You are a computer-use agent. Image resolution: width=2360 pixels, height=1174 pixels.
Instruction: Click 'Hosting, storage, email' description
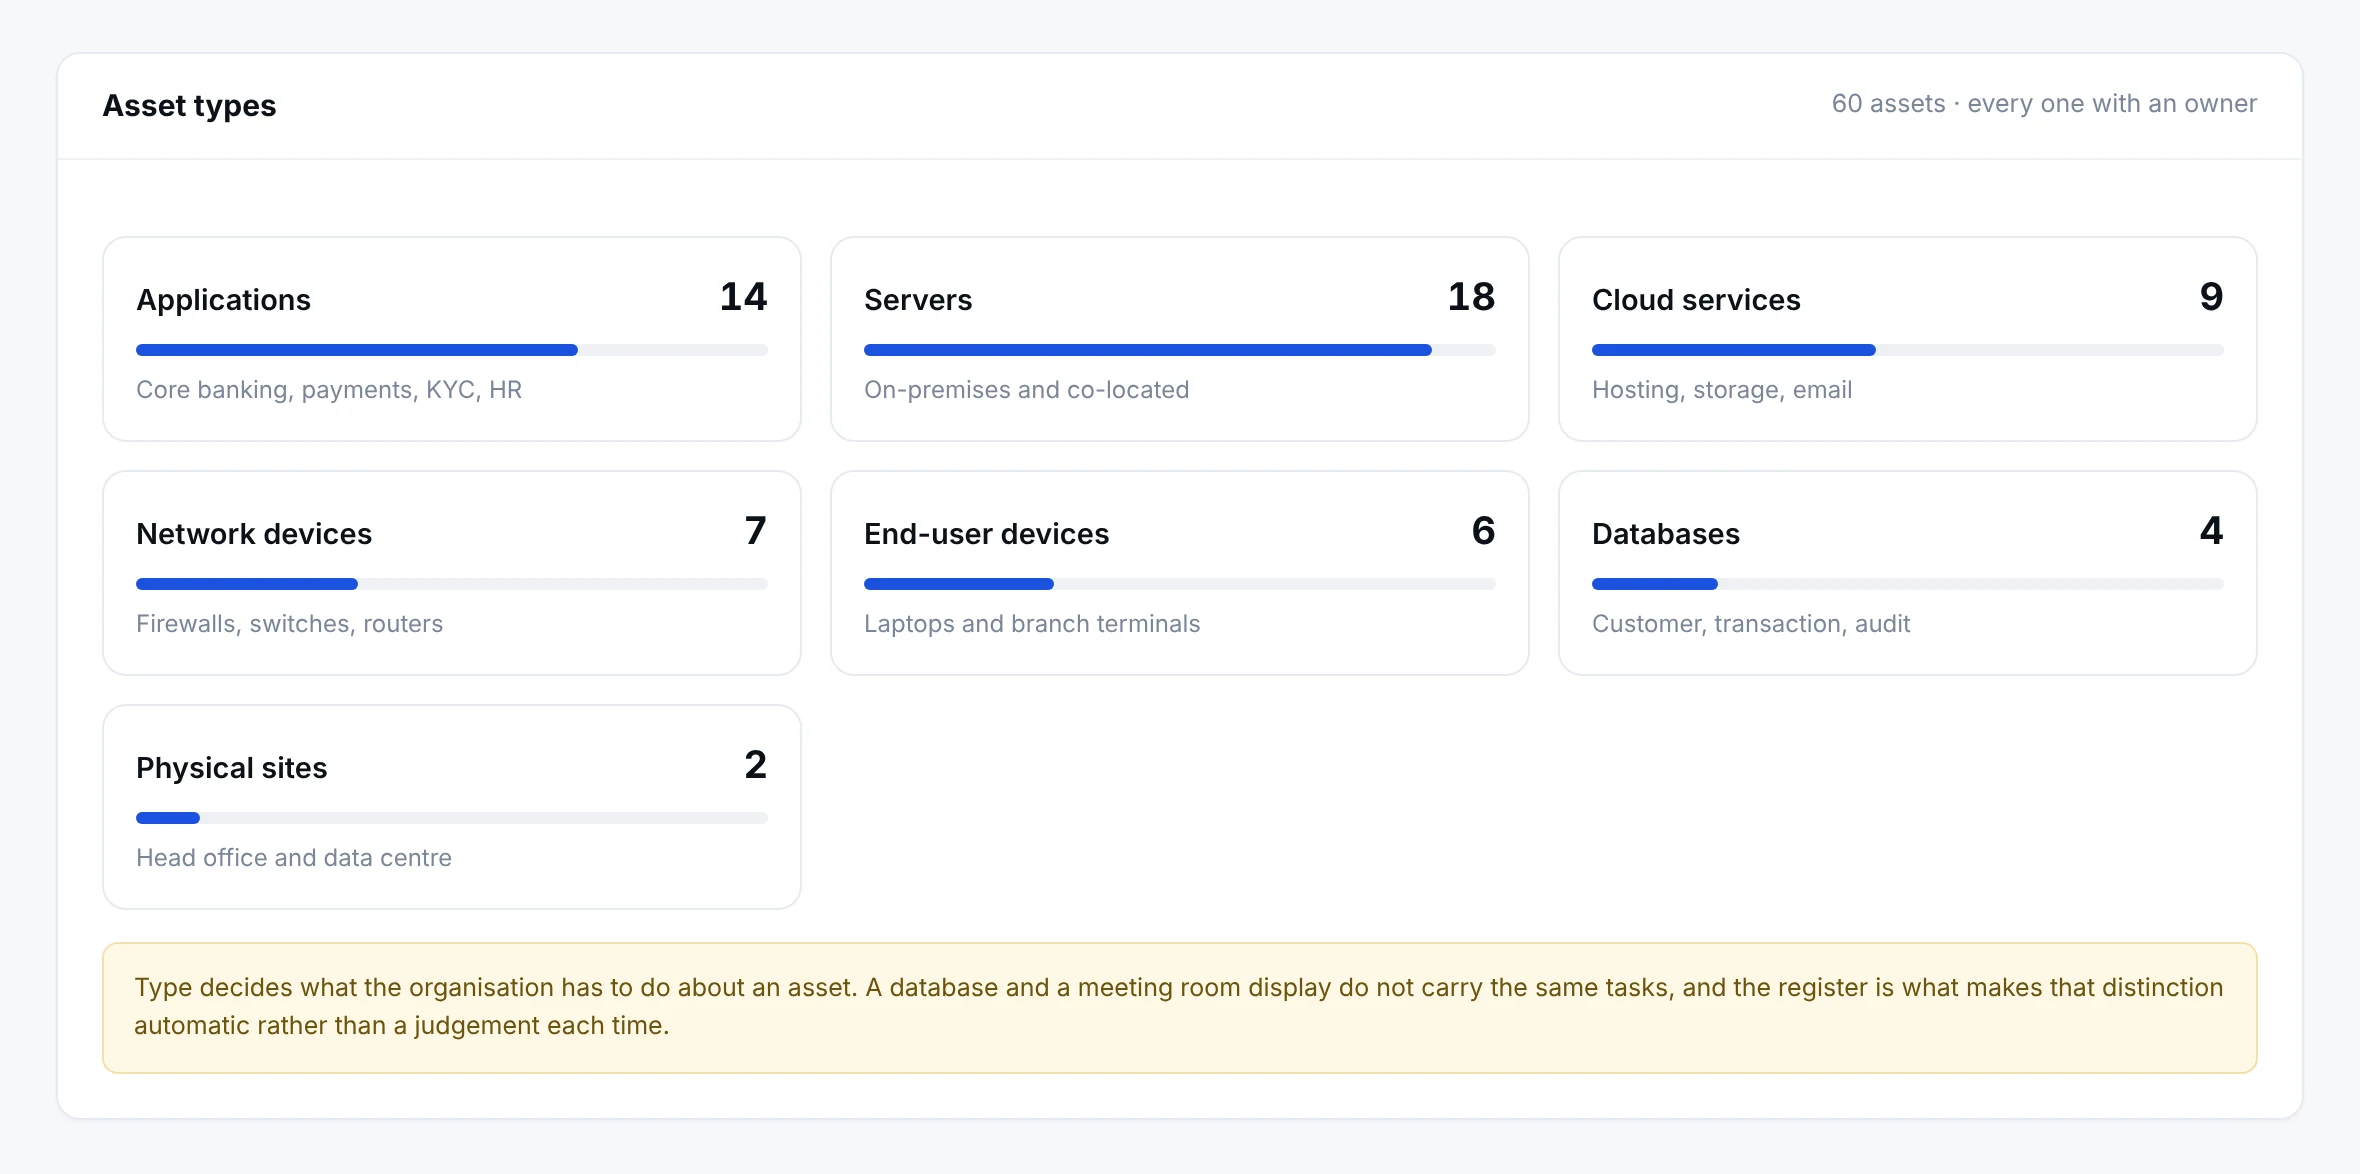point(1722,390)
